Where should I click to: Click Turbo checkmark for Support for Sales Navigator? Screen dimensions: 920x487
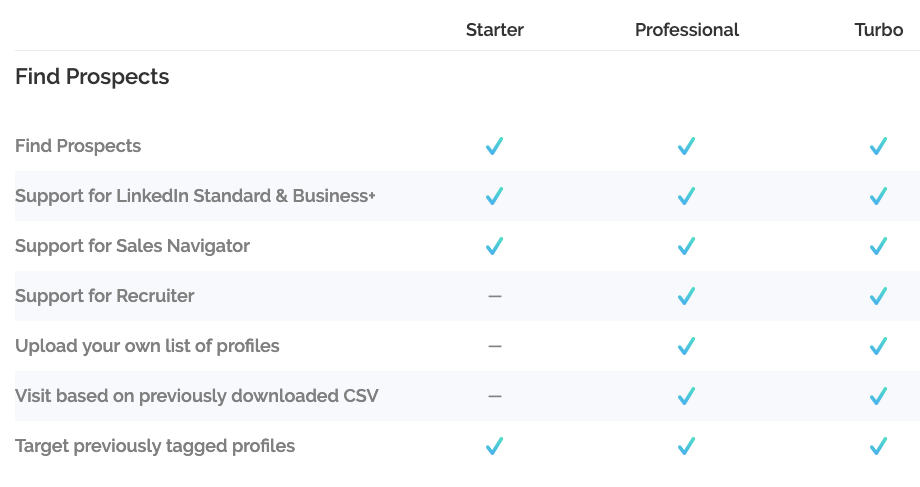point(878,246)
